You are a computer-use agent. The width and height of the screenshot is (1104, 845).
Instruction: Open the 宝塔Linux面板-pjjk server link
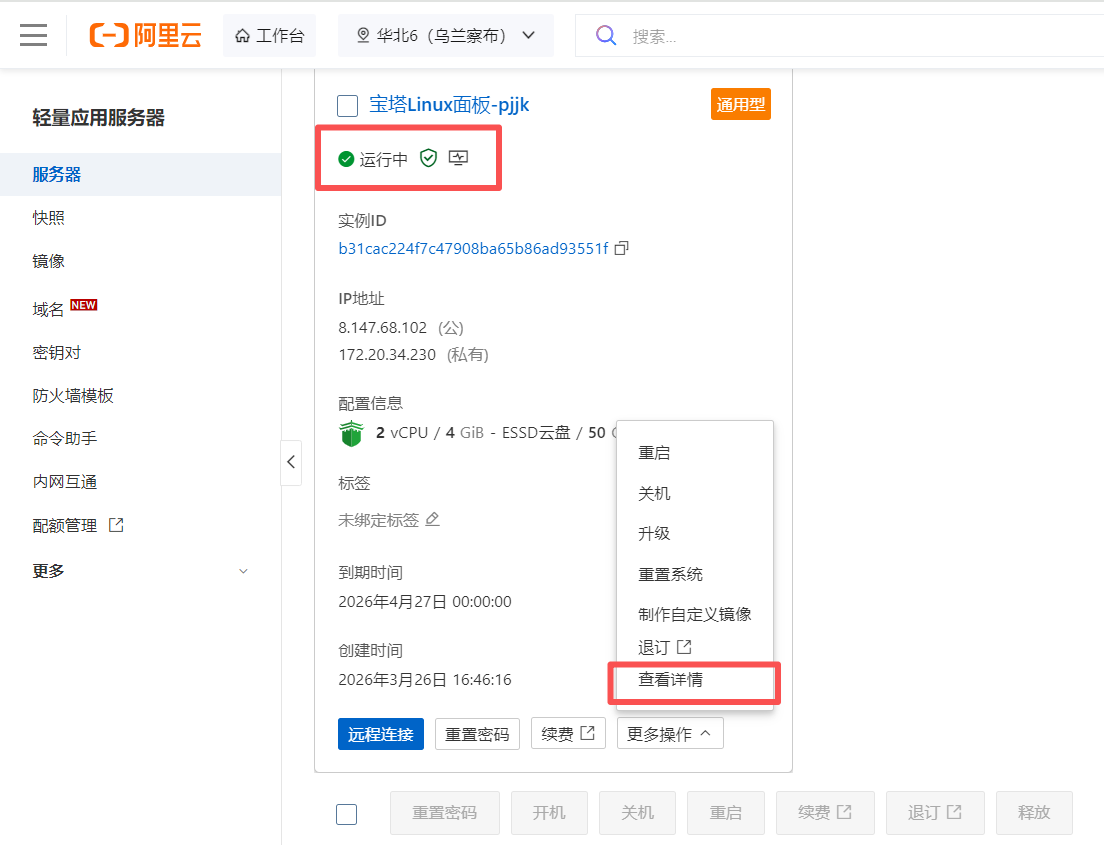point(449,105)
